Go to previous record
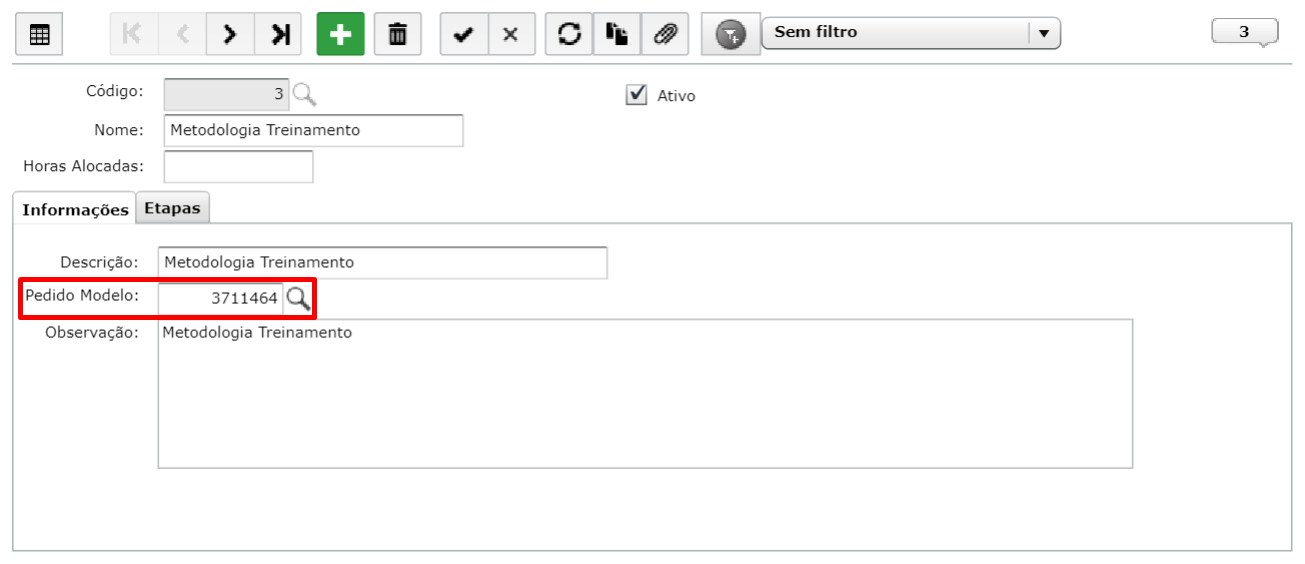Viewport: 1305px width, 564px height. tap(182, 35)
